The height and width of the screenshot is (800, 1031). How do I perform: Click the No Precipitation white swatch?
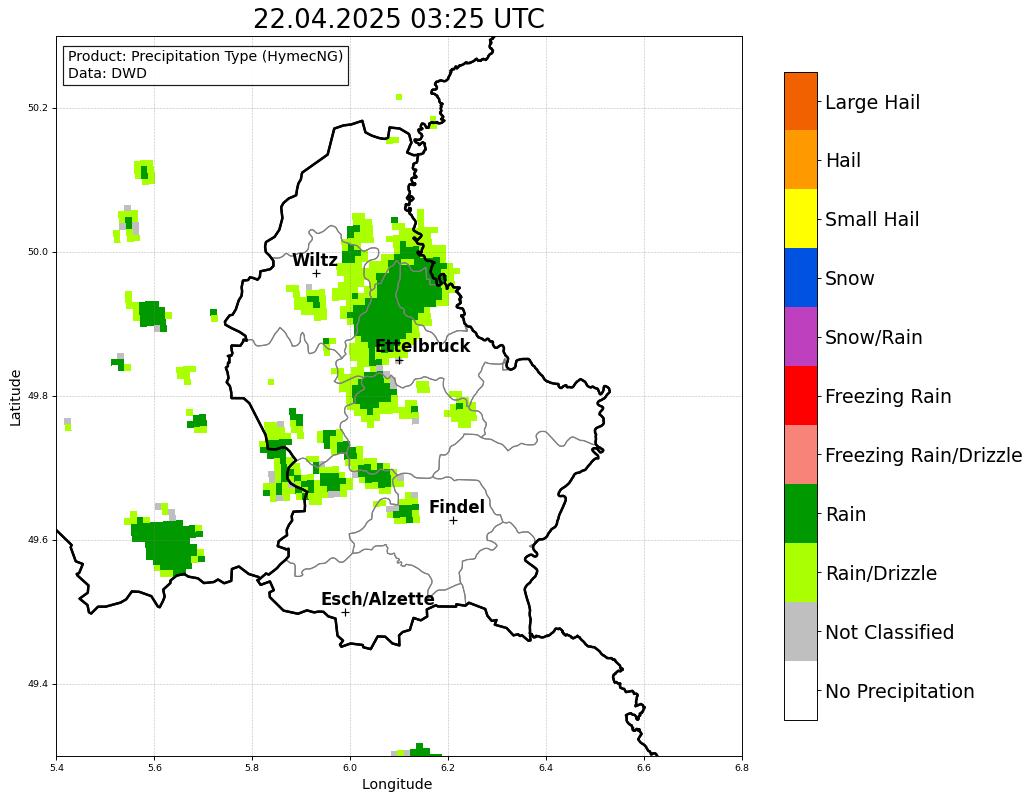pyautogui.click(x=801, y=691)
